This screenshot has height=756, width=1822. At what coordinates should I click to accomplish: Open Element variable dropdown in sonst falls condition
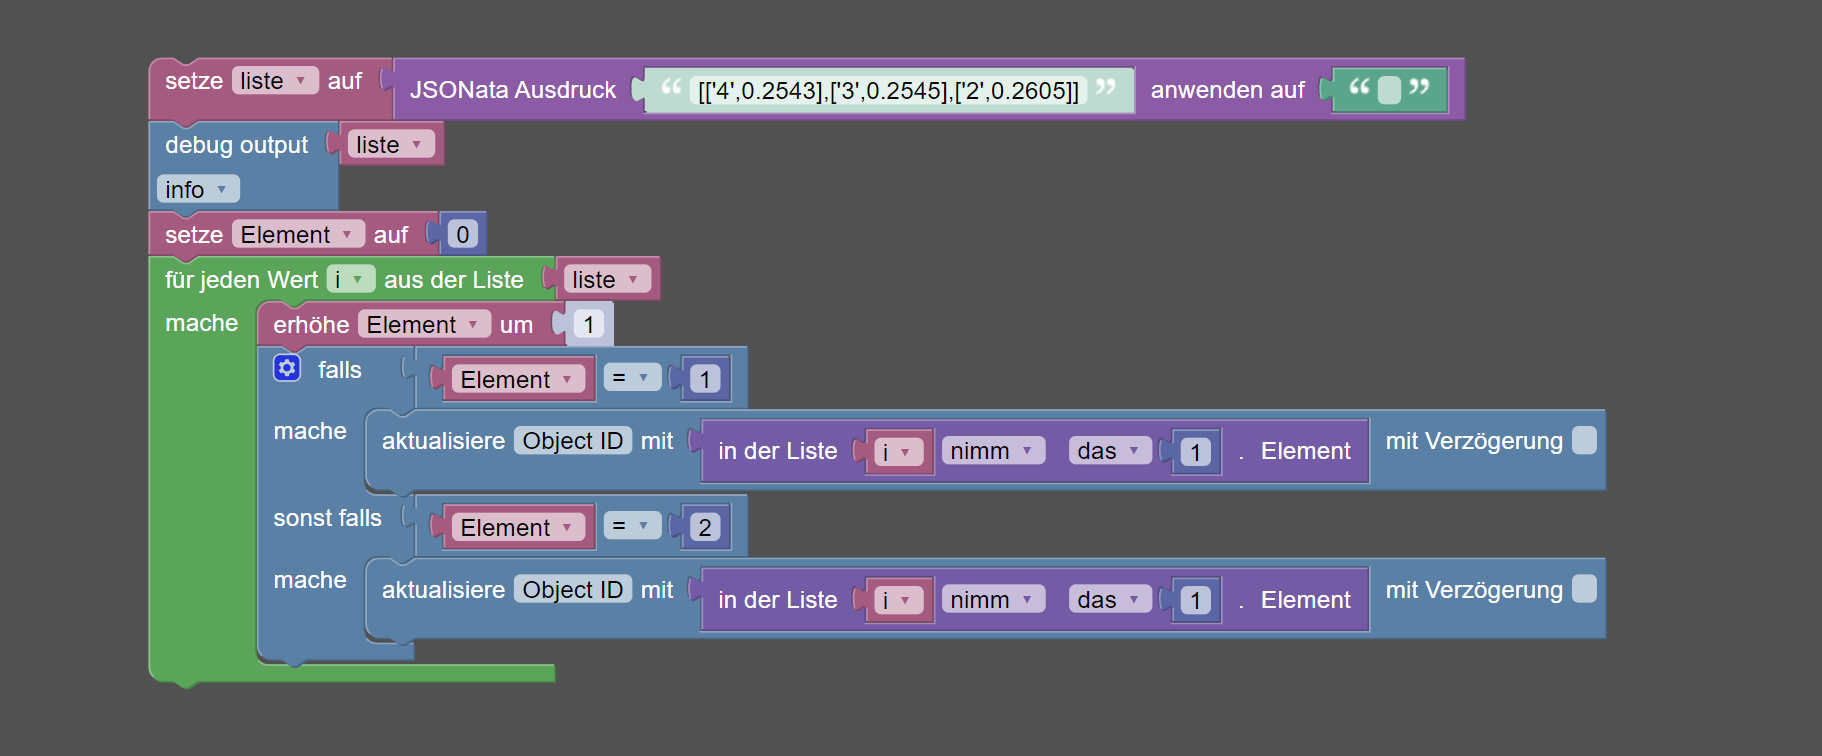point(517,527)
